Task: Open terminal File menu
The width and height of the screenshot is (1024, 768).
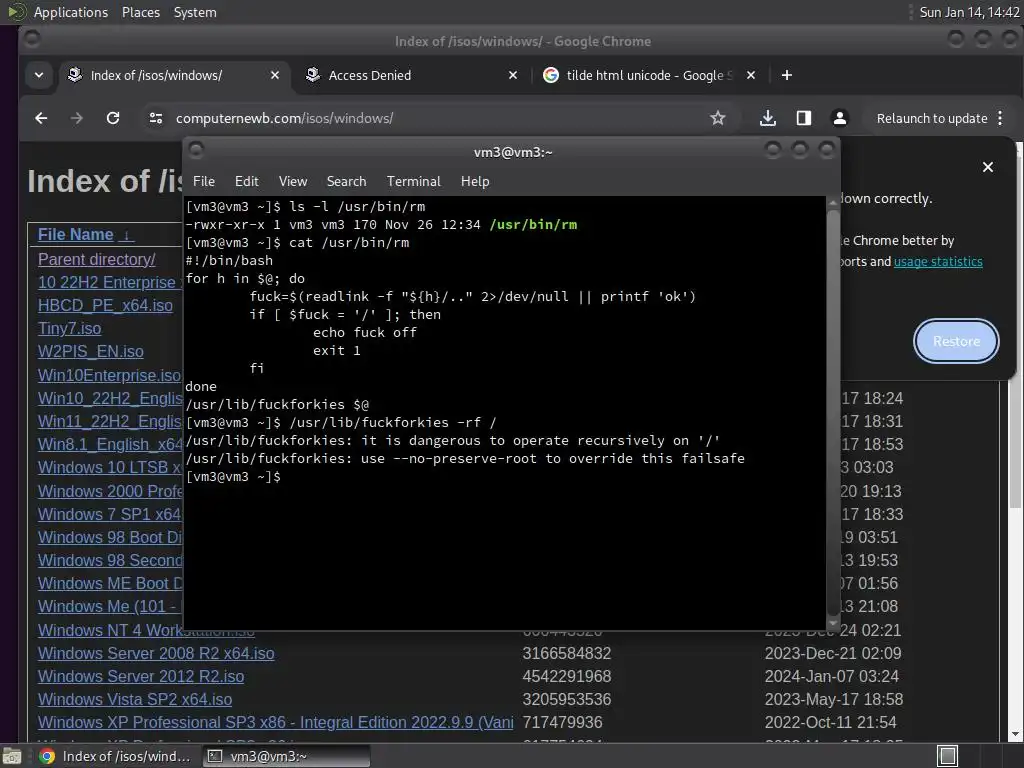Action: tap(204, 182)
